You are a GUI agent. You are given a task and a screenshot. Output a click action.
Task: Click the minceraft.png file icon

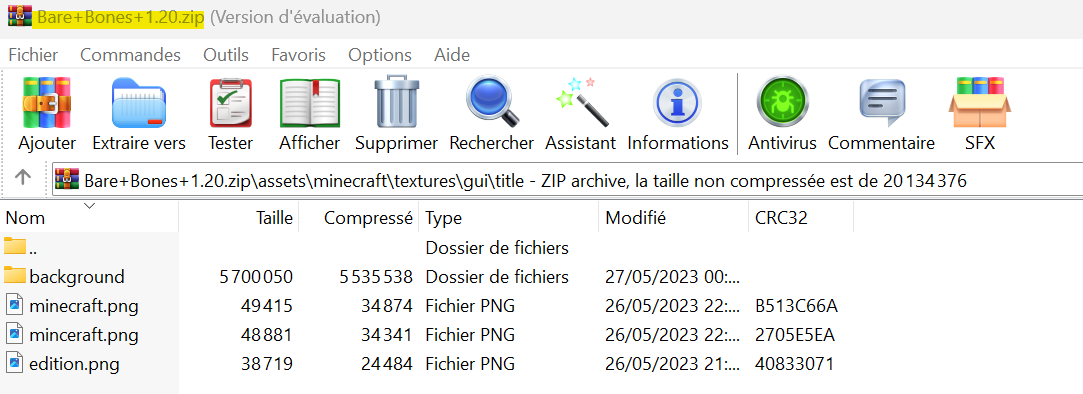(15, 334)
